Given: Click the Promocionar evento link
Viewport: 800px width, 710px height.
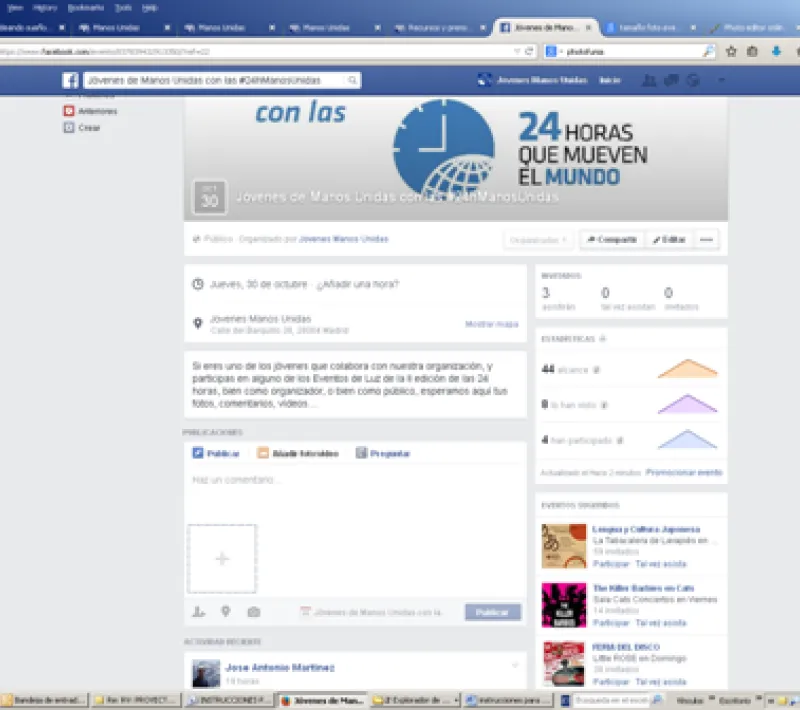Looking at the screenshot, I should pos(684,472).
